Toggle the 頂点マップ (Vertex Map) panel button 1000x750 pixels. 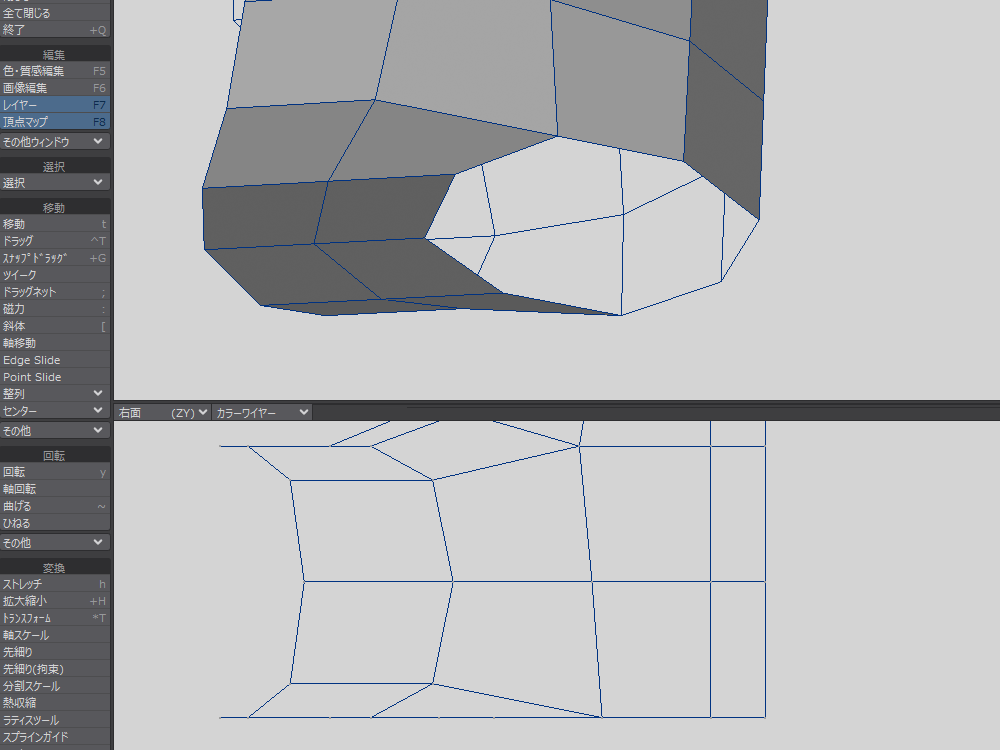pos(54,122)
